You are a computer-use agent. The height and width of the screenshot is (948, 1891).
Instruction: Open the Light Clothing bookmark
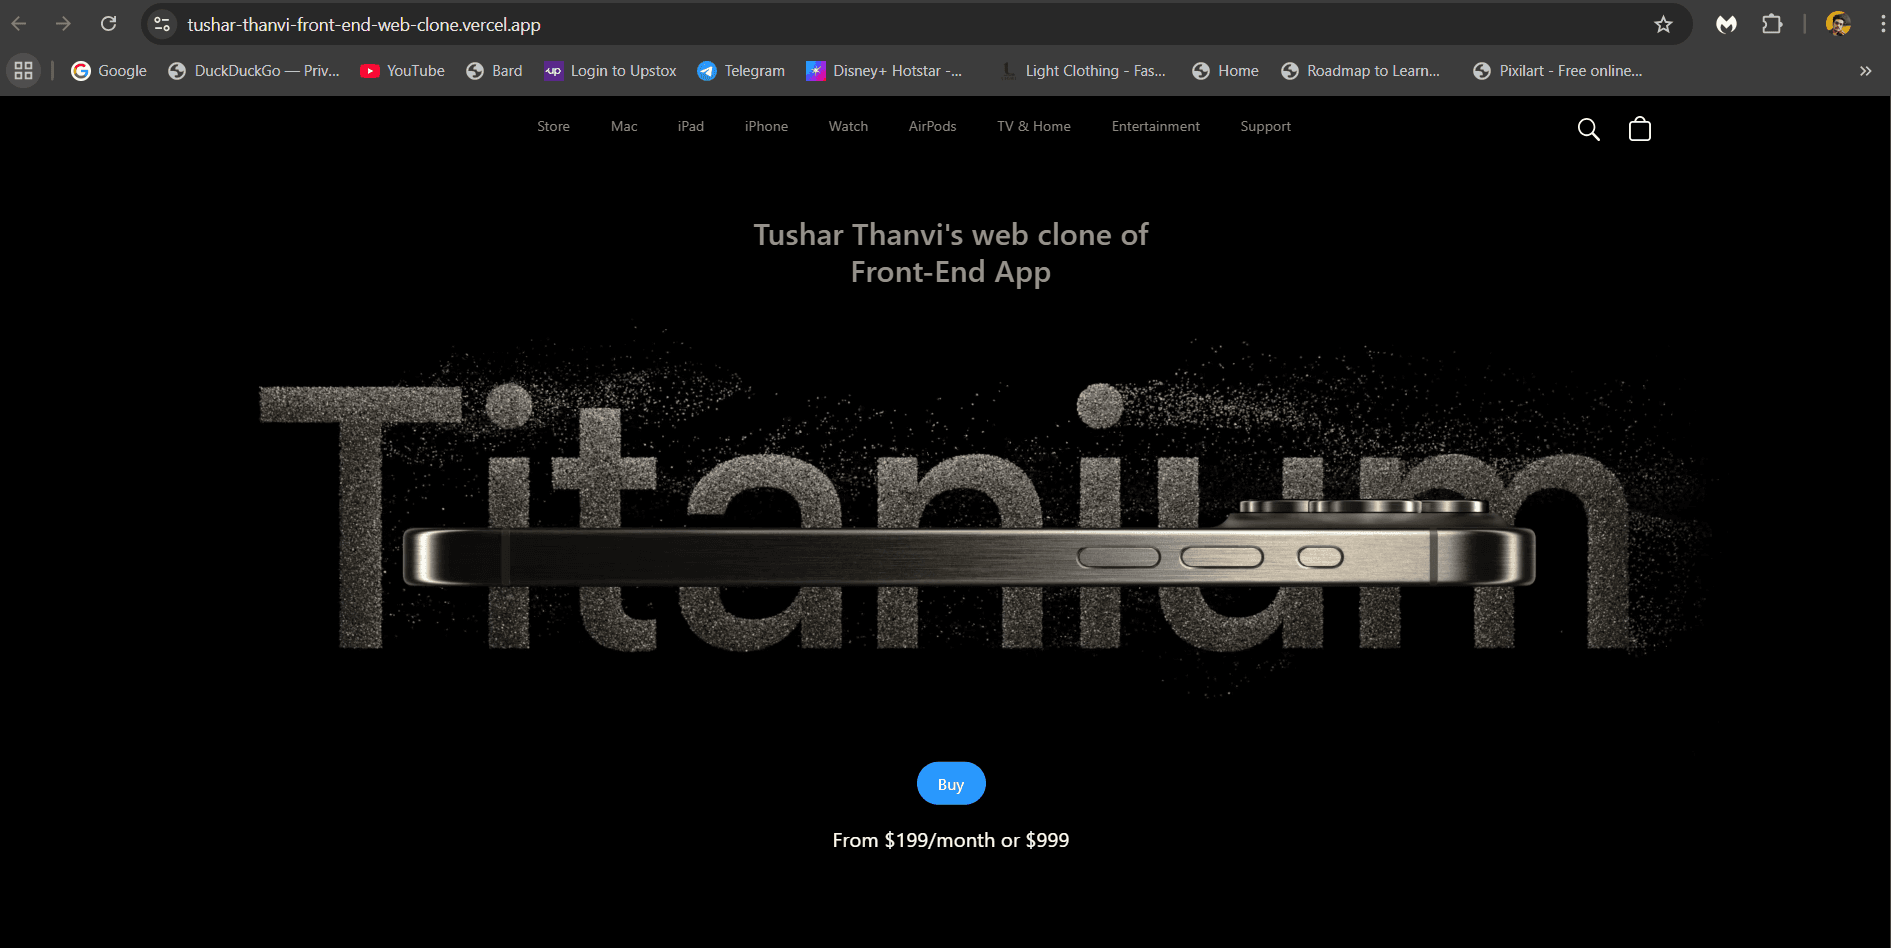[x=1083, y=71]
